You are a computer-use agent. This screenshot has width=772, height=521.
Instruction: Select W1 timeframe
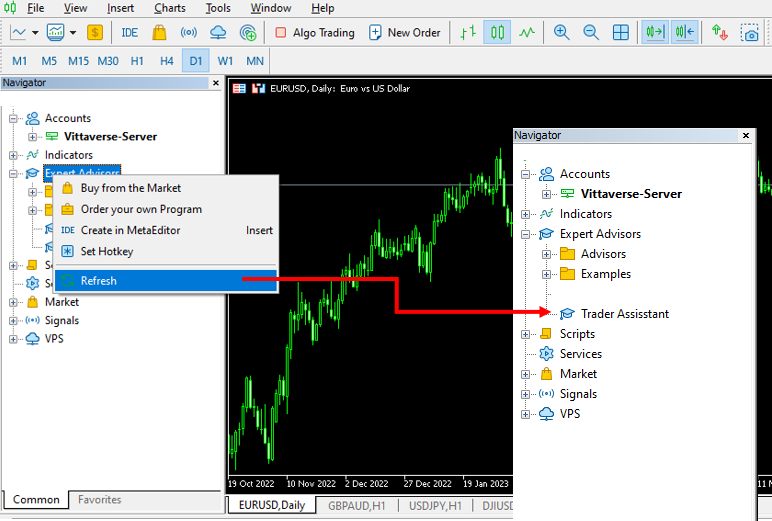[x=225, y=61]
